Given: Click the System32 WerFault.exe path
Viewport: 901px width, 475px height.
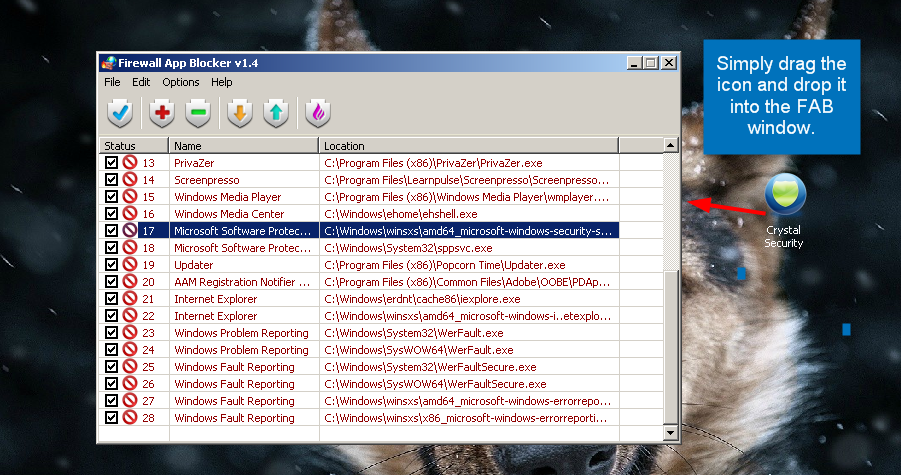Looking at the screenshot, I should (x=414, y=333).
